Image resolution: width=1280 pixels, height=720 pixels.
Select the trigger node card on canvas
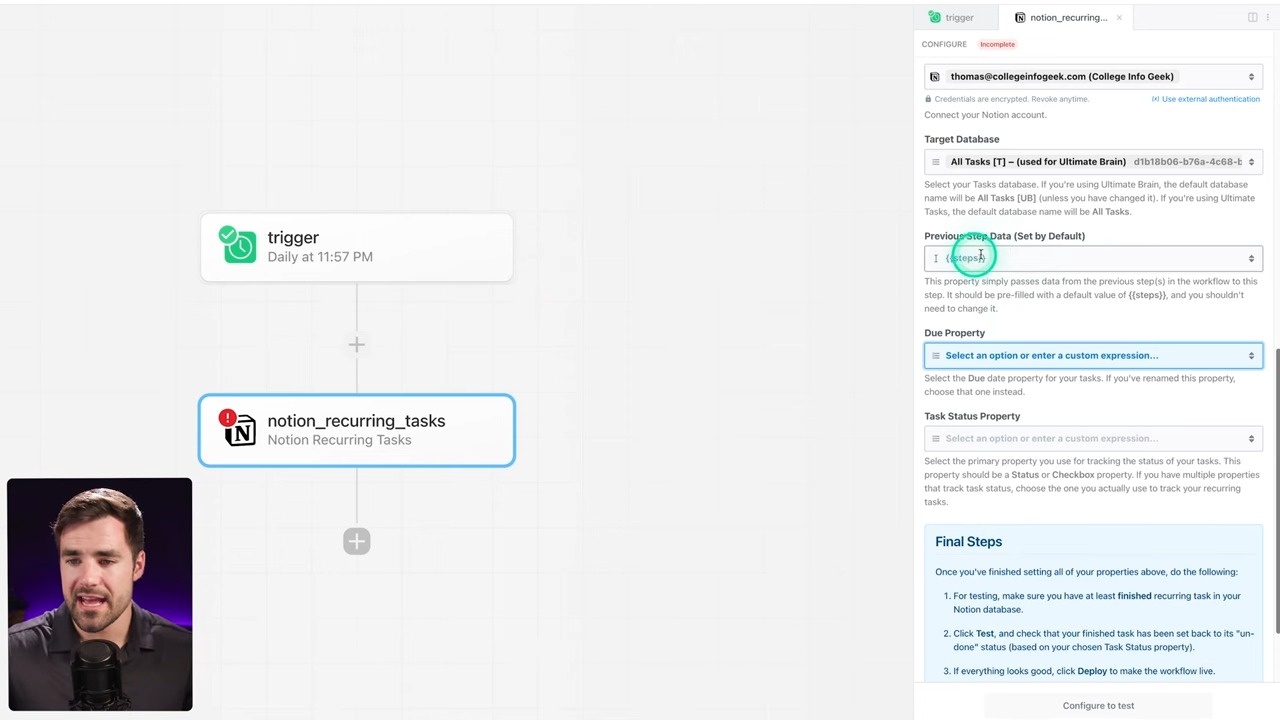(356, 247)
